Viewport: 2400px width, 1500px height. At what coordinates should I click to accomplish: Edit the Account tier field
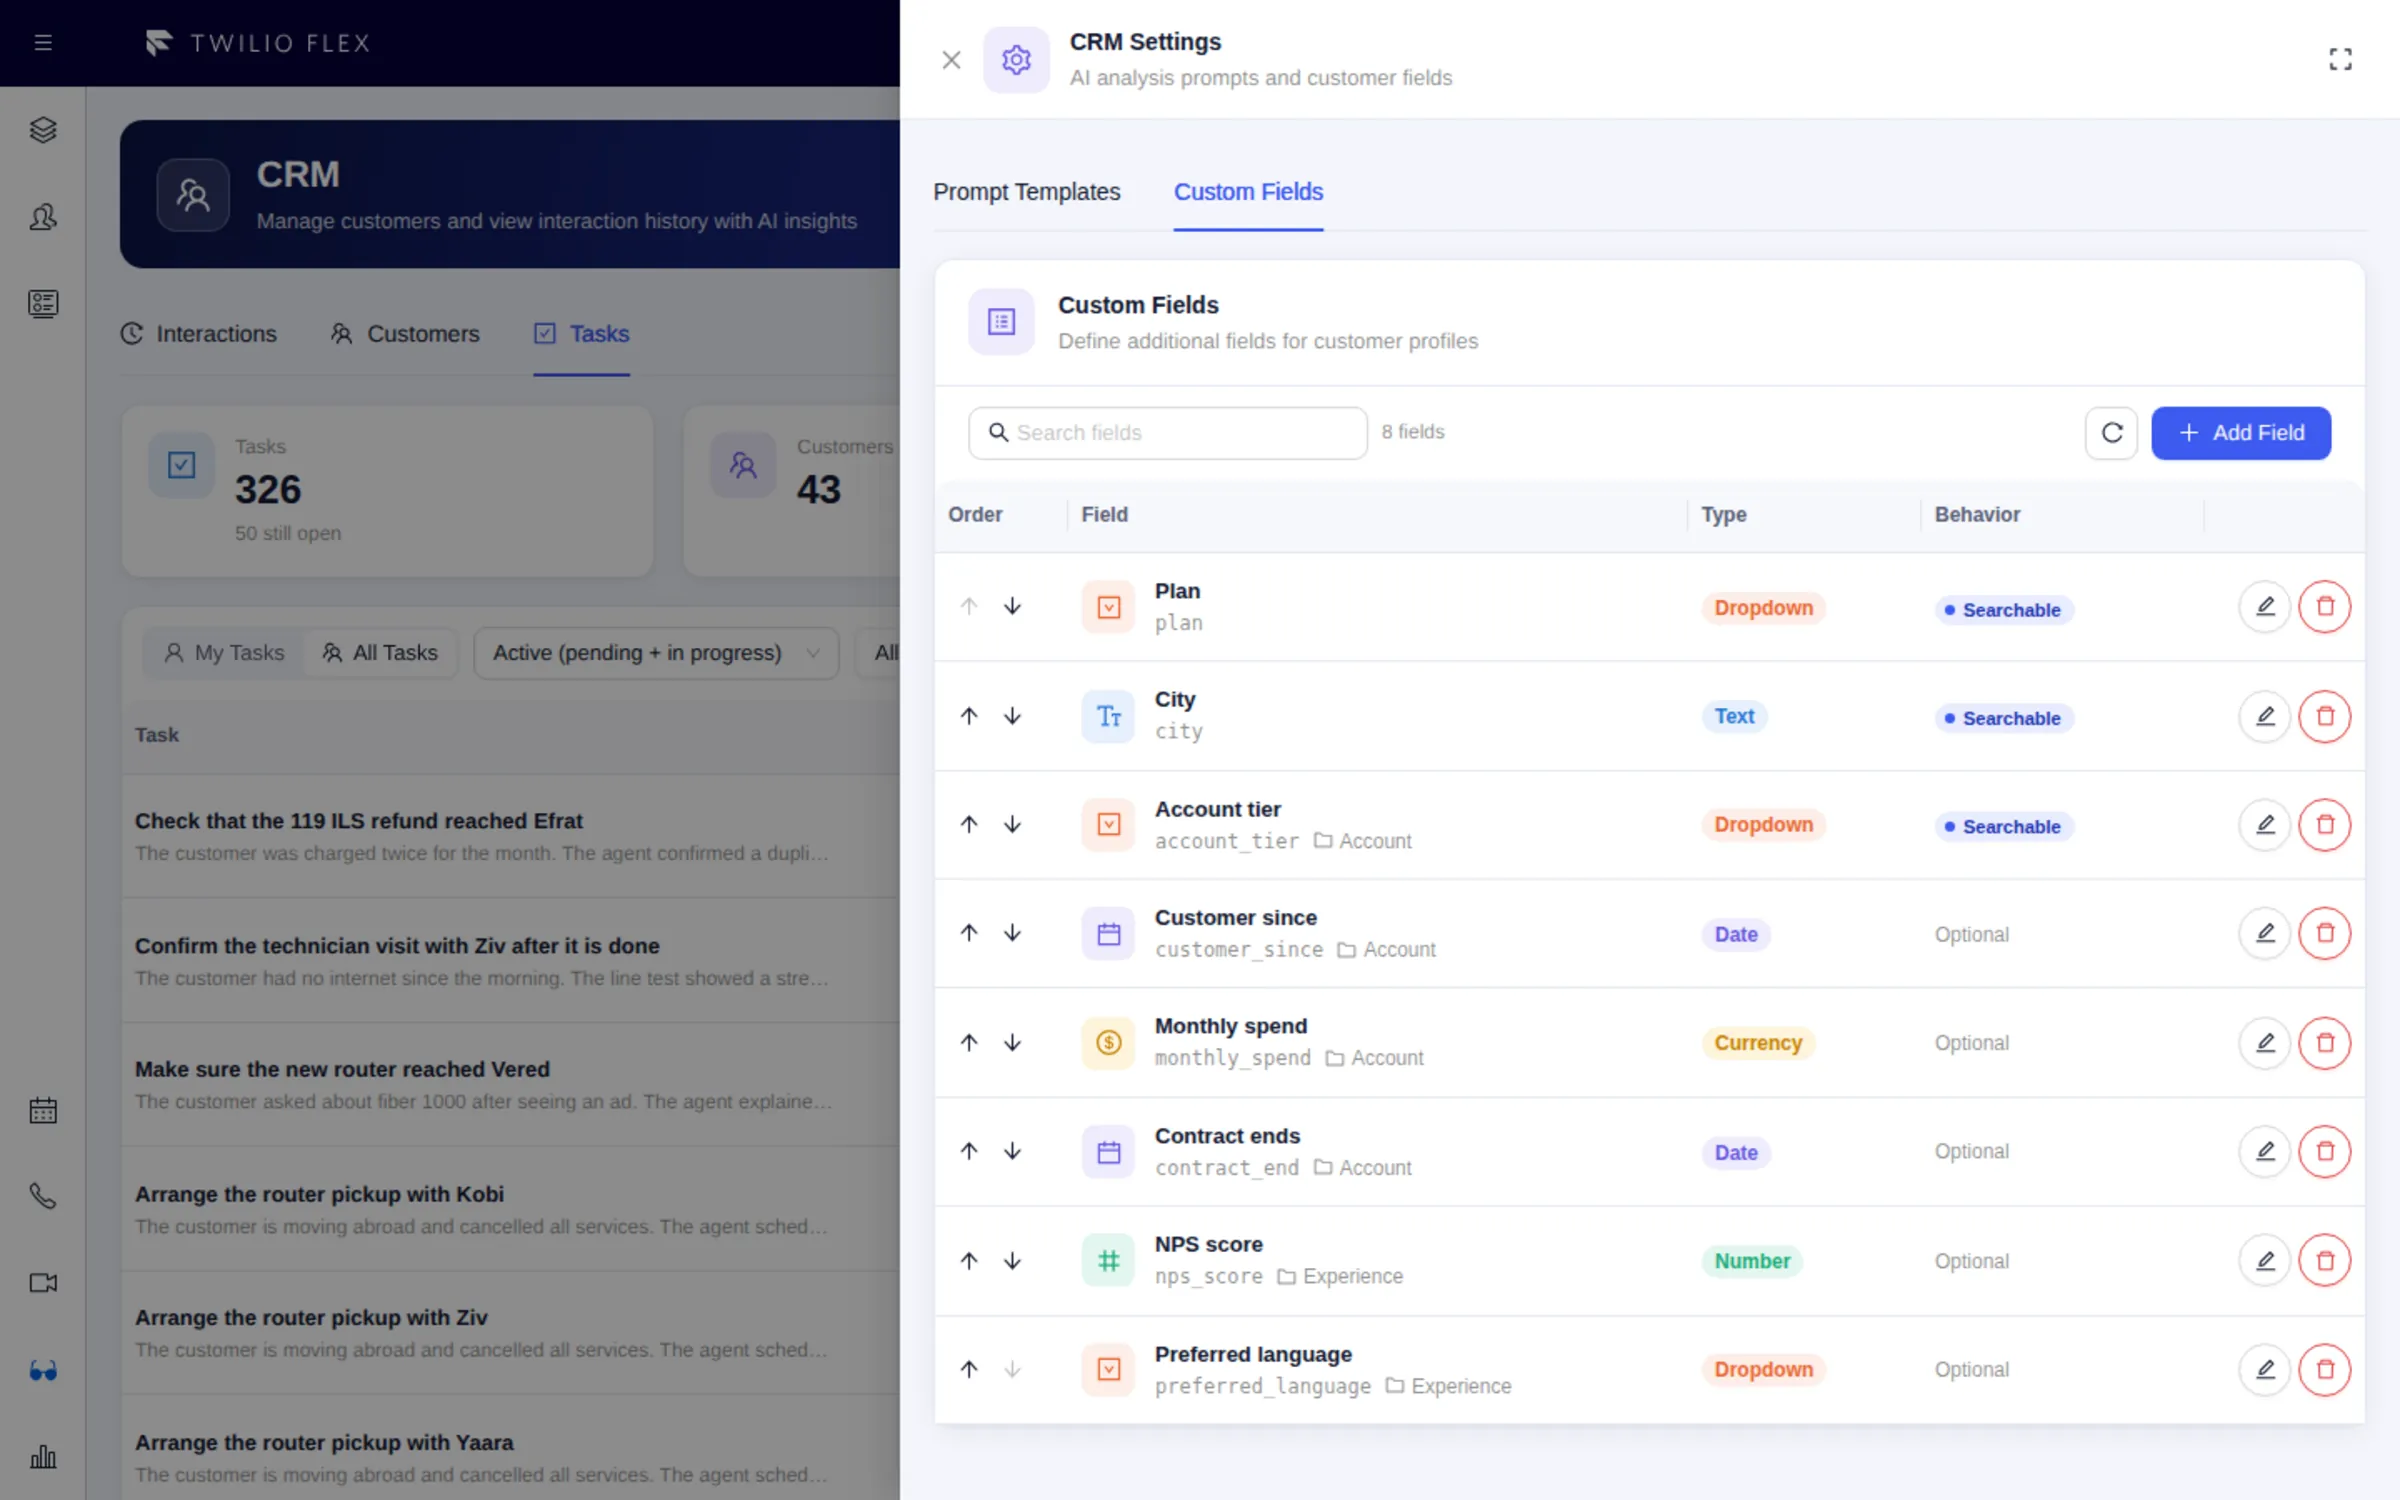point(2265,825)
